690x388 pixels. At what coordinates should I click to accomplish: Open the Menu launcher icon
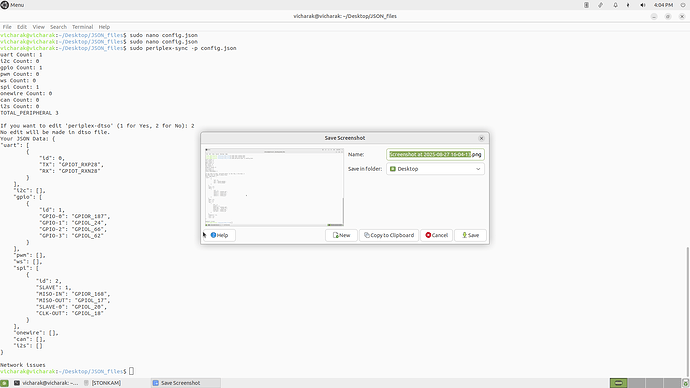click(x=5, y=5)
